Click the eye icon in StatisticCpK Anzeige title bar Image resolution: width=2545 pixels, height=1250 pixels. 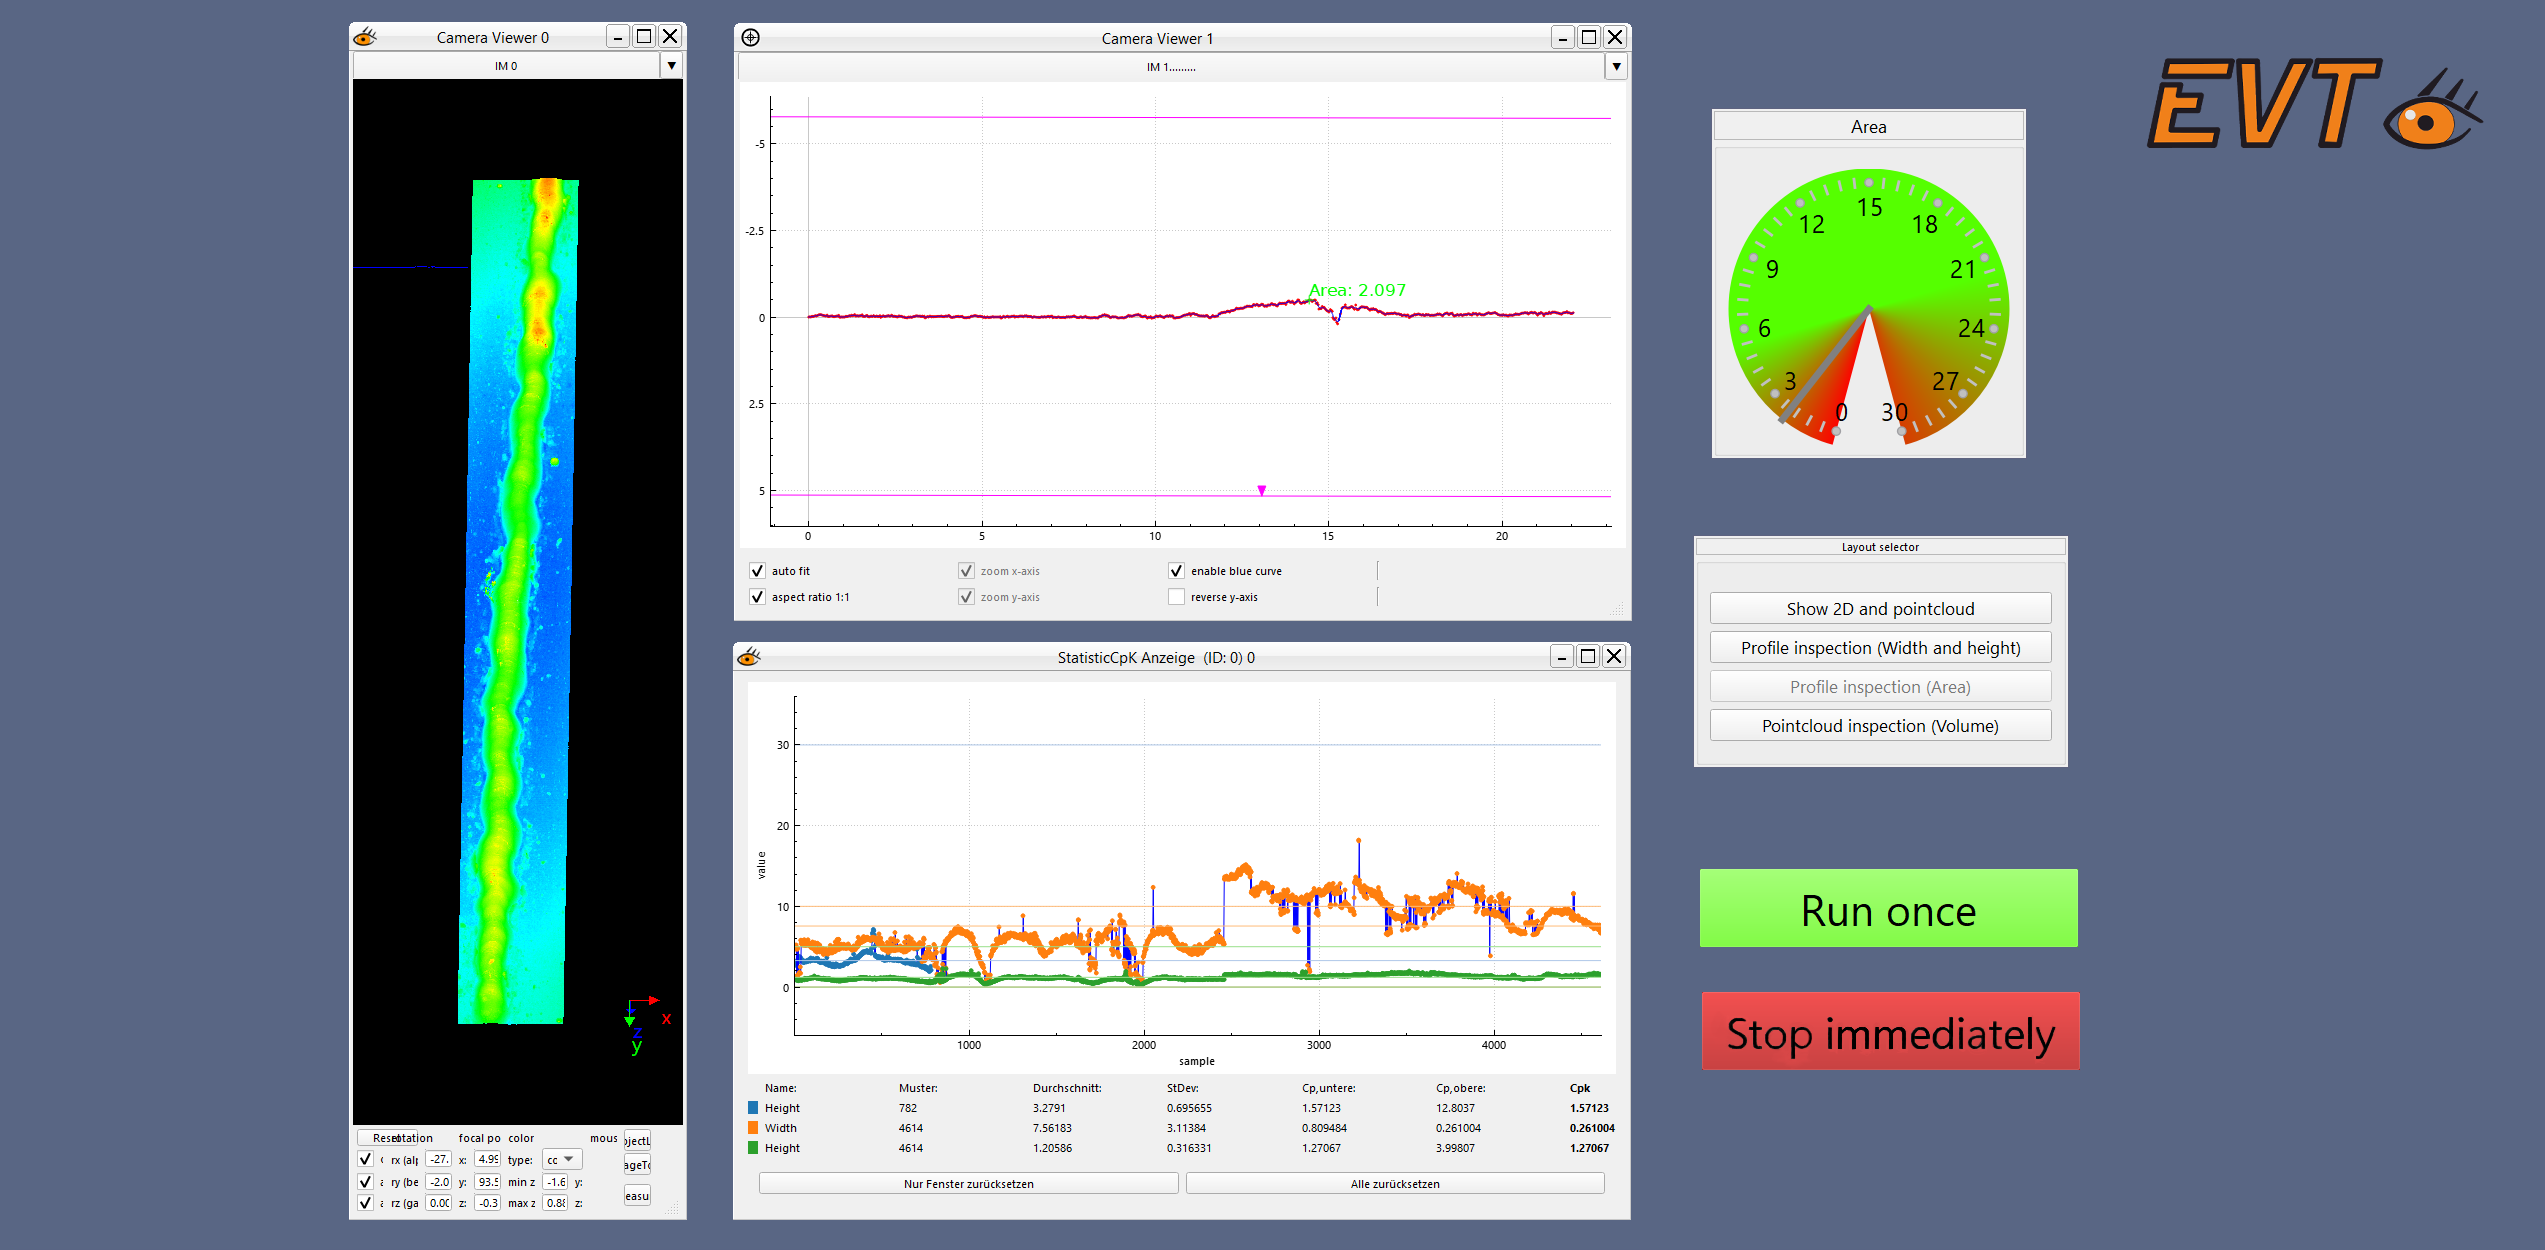[x=749, y=657]
